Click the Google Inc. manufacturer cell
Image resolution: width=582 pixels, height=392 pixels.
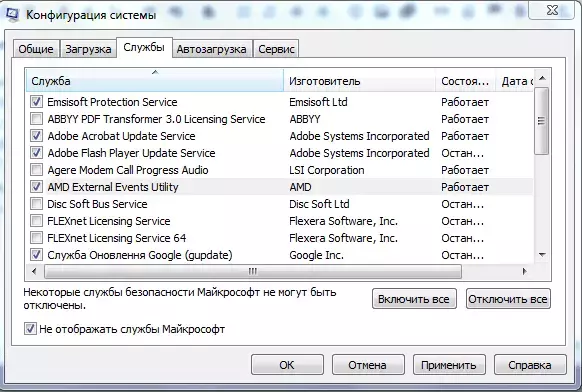316,255
